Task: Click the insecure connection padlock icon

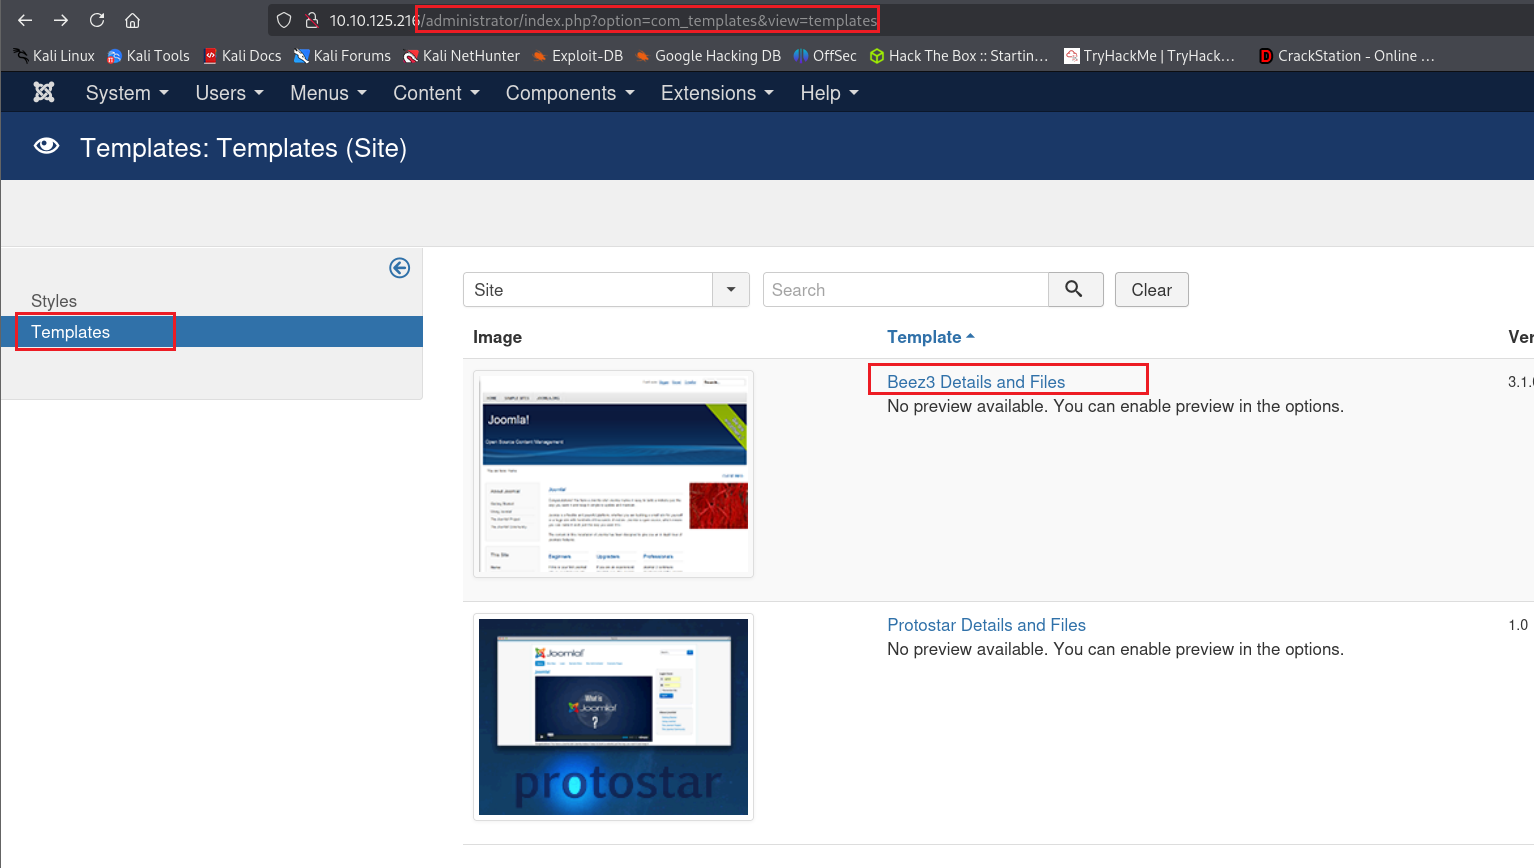Action: [311, 20]
